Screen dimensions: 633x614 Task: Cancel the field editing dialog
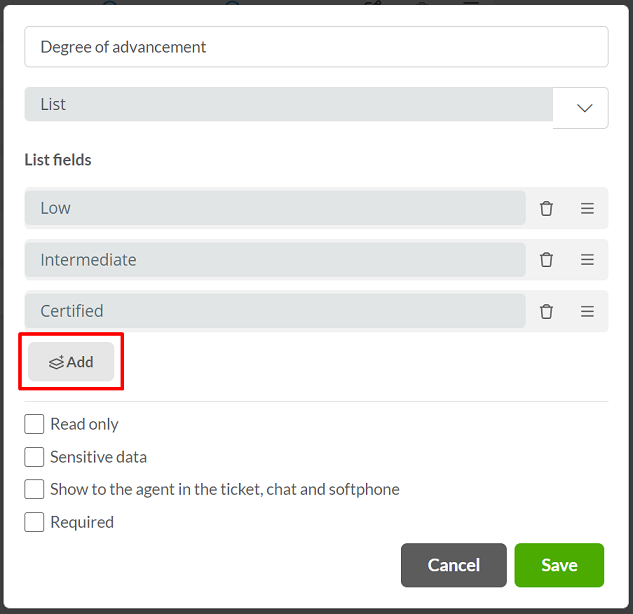(x=454, y=565)
